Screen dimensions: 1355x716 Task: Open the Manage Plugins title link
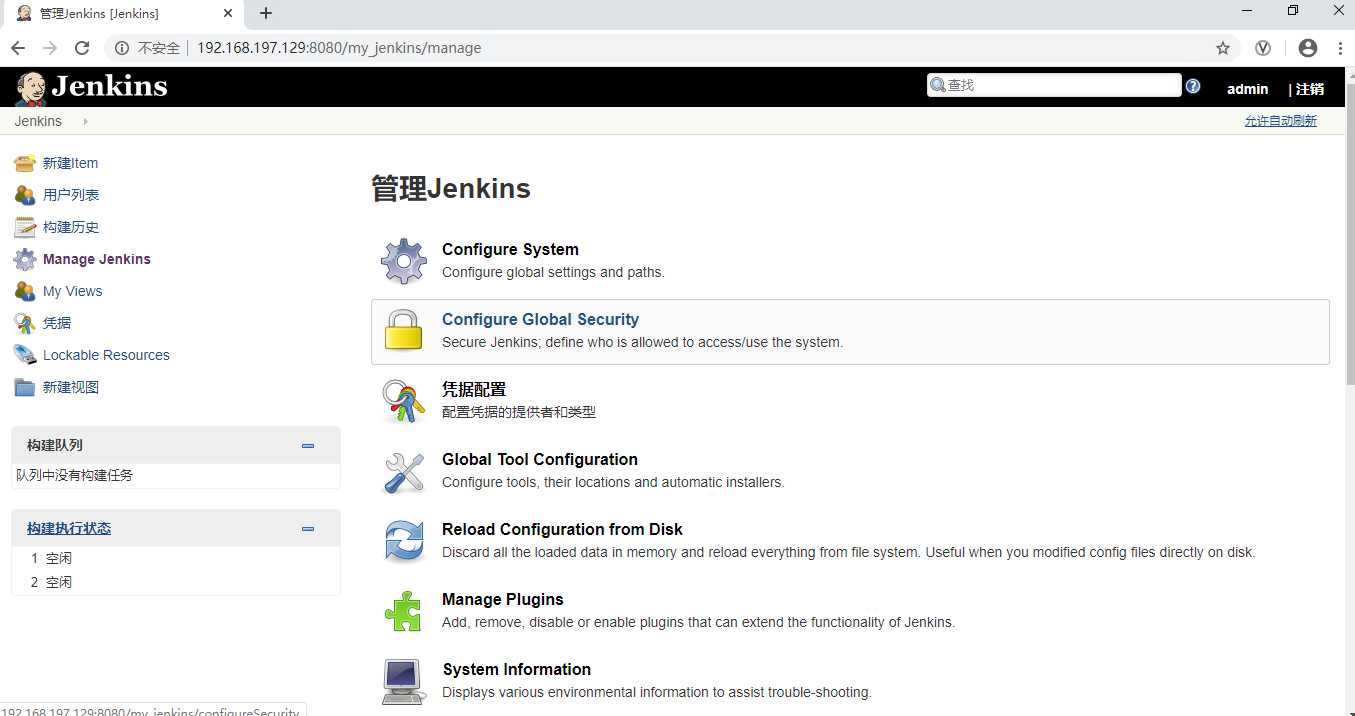tap(503, 599)
